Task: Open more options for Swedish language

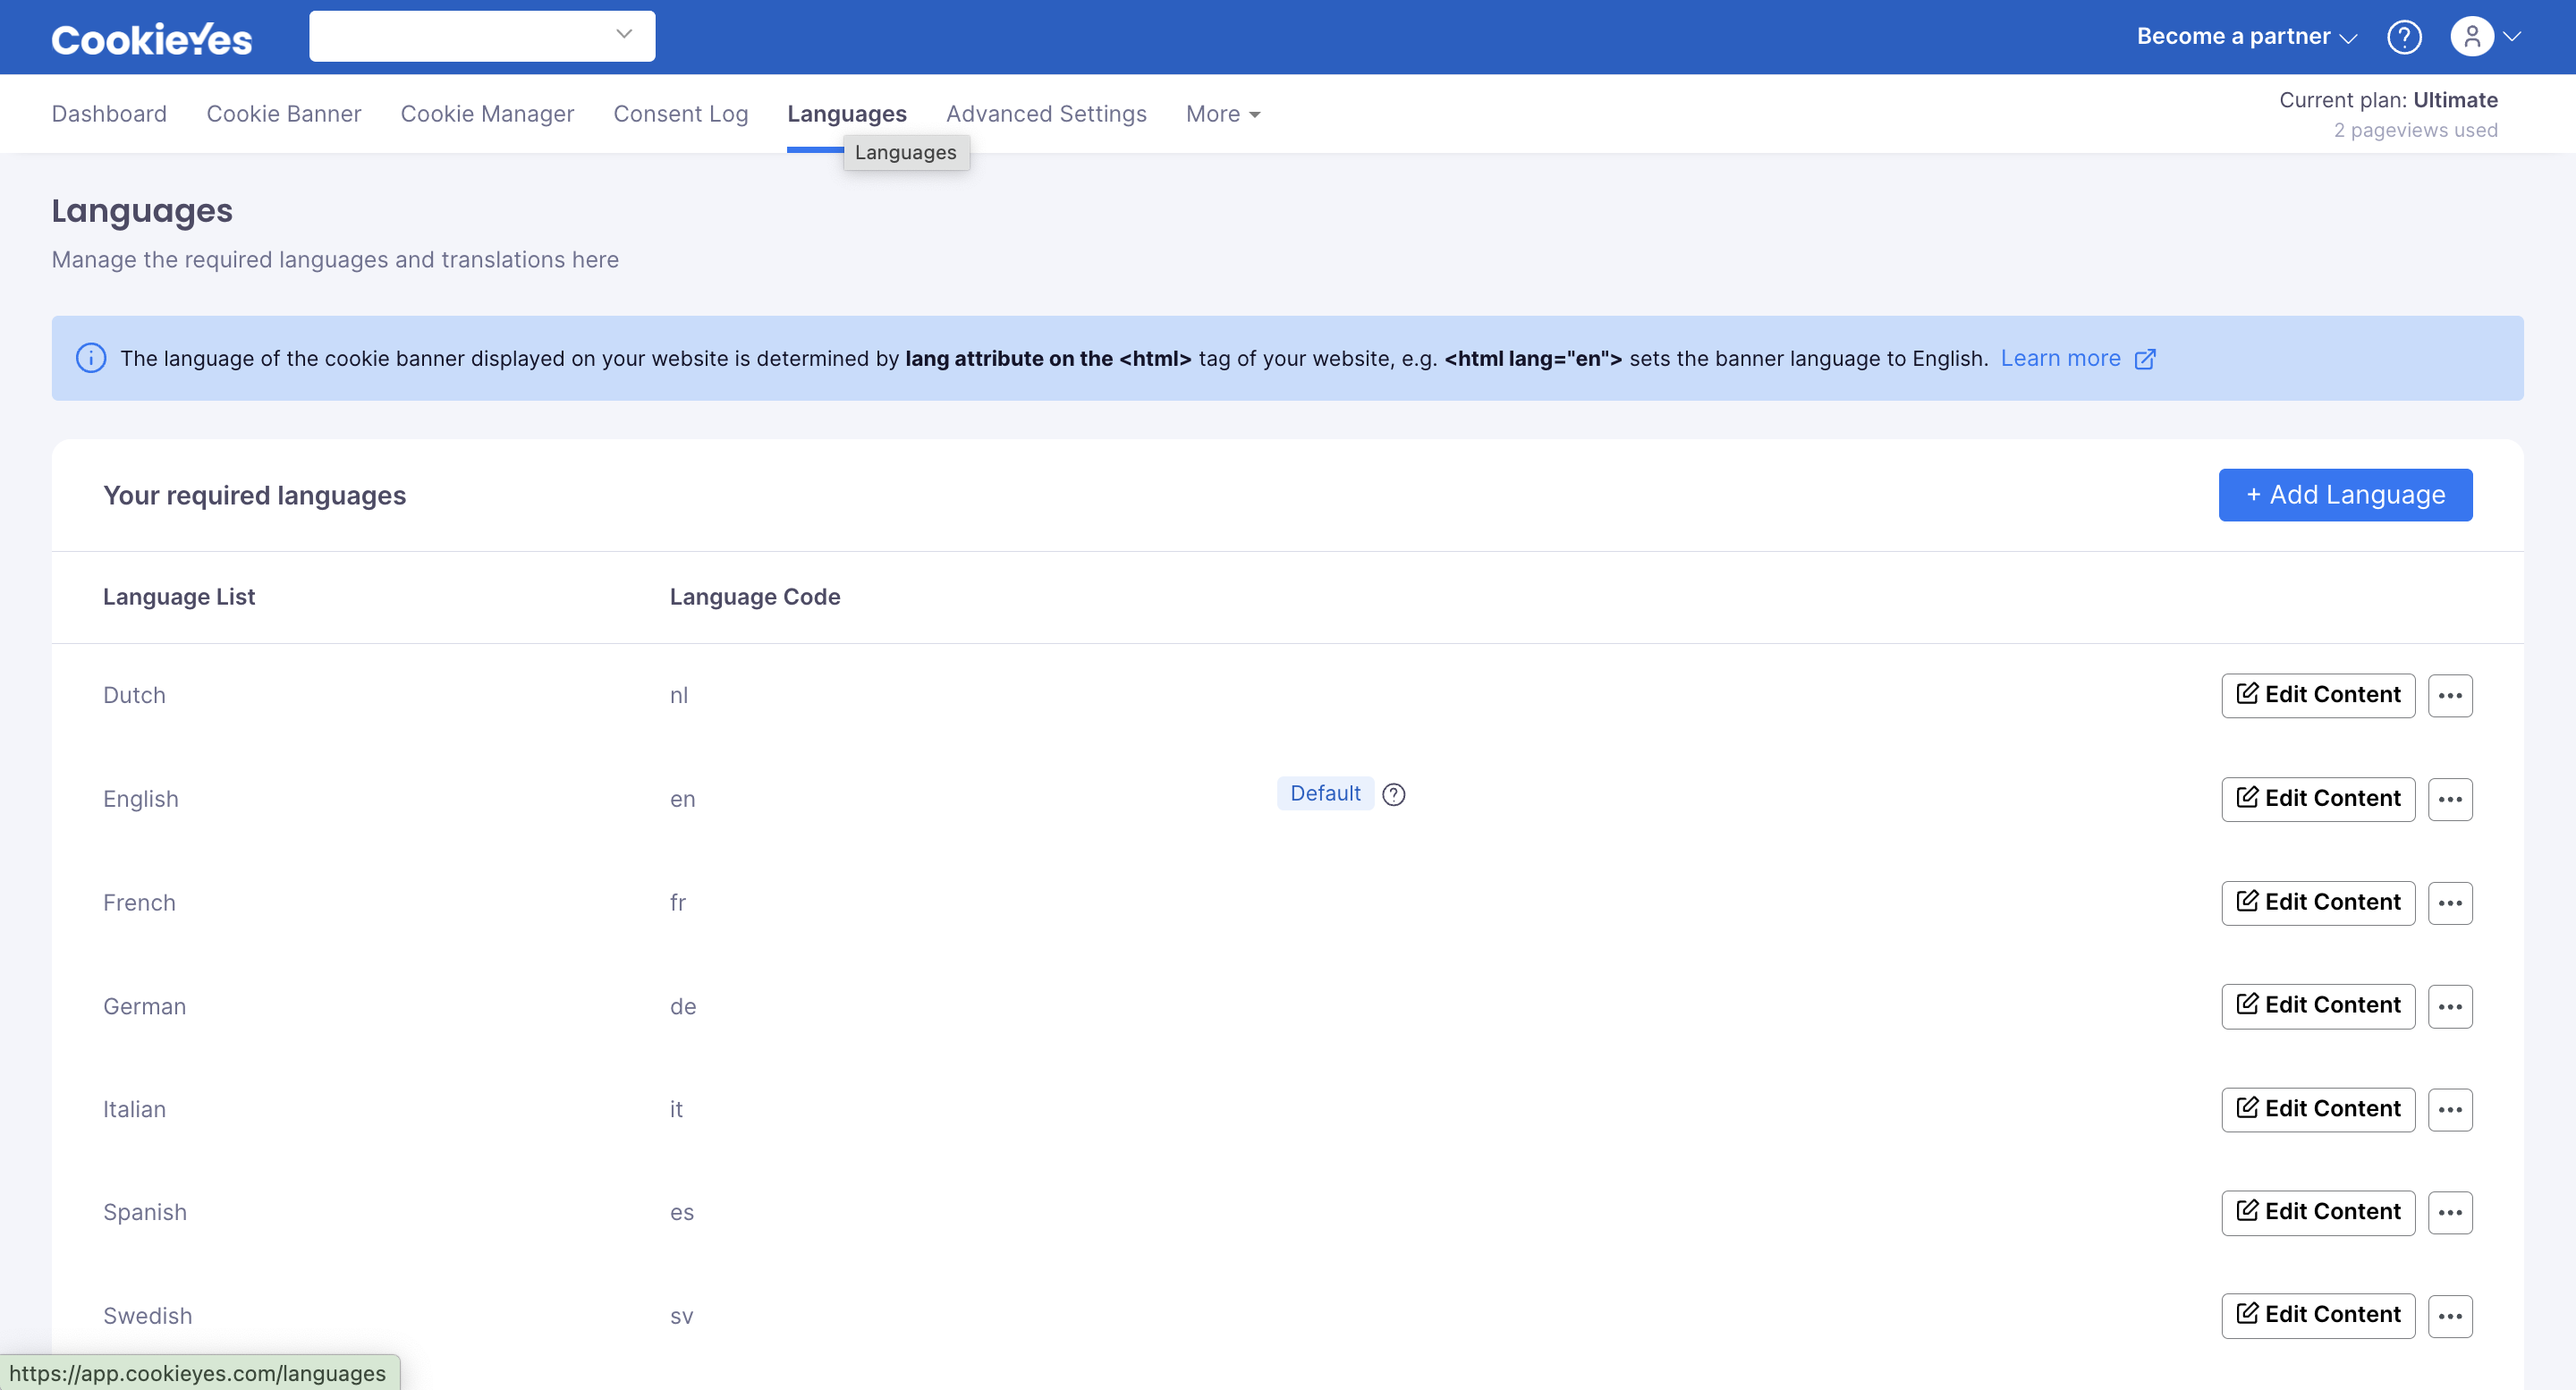Action: tap(2449, 1316)
